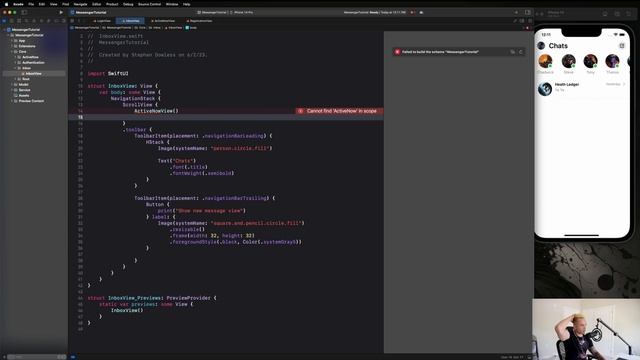
Task: Click the cloud status icon in toolbar
Action: click(x=421, y=12)
